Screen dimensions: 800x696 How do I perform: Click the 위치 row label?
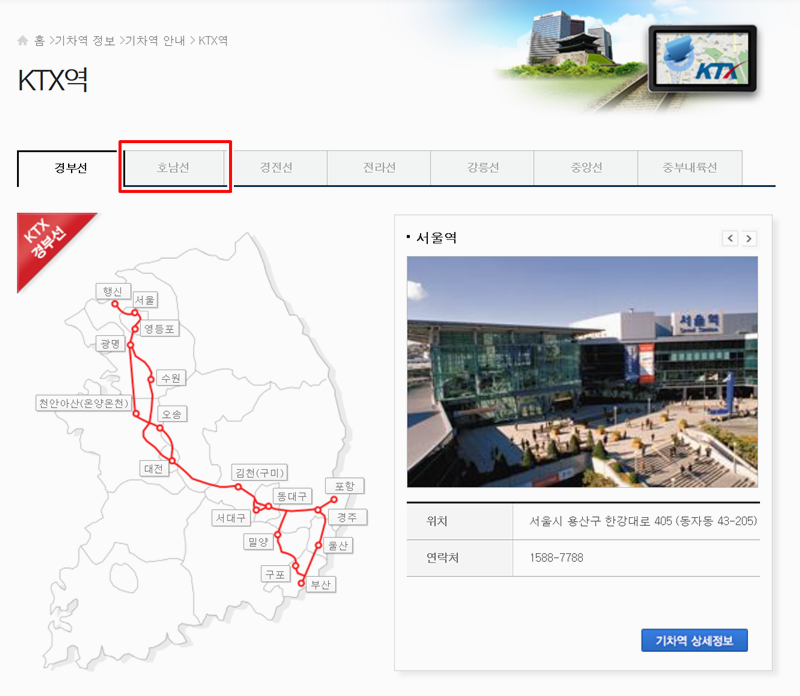tap(437, 521)
